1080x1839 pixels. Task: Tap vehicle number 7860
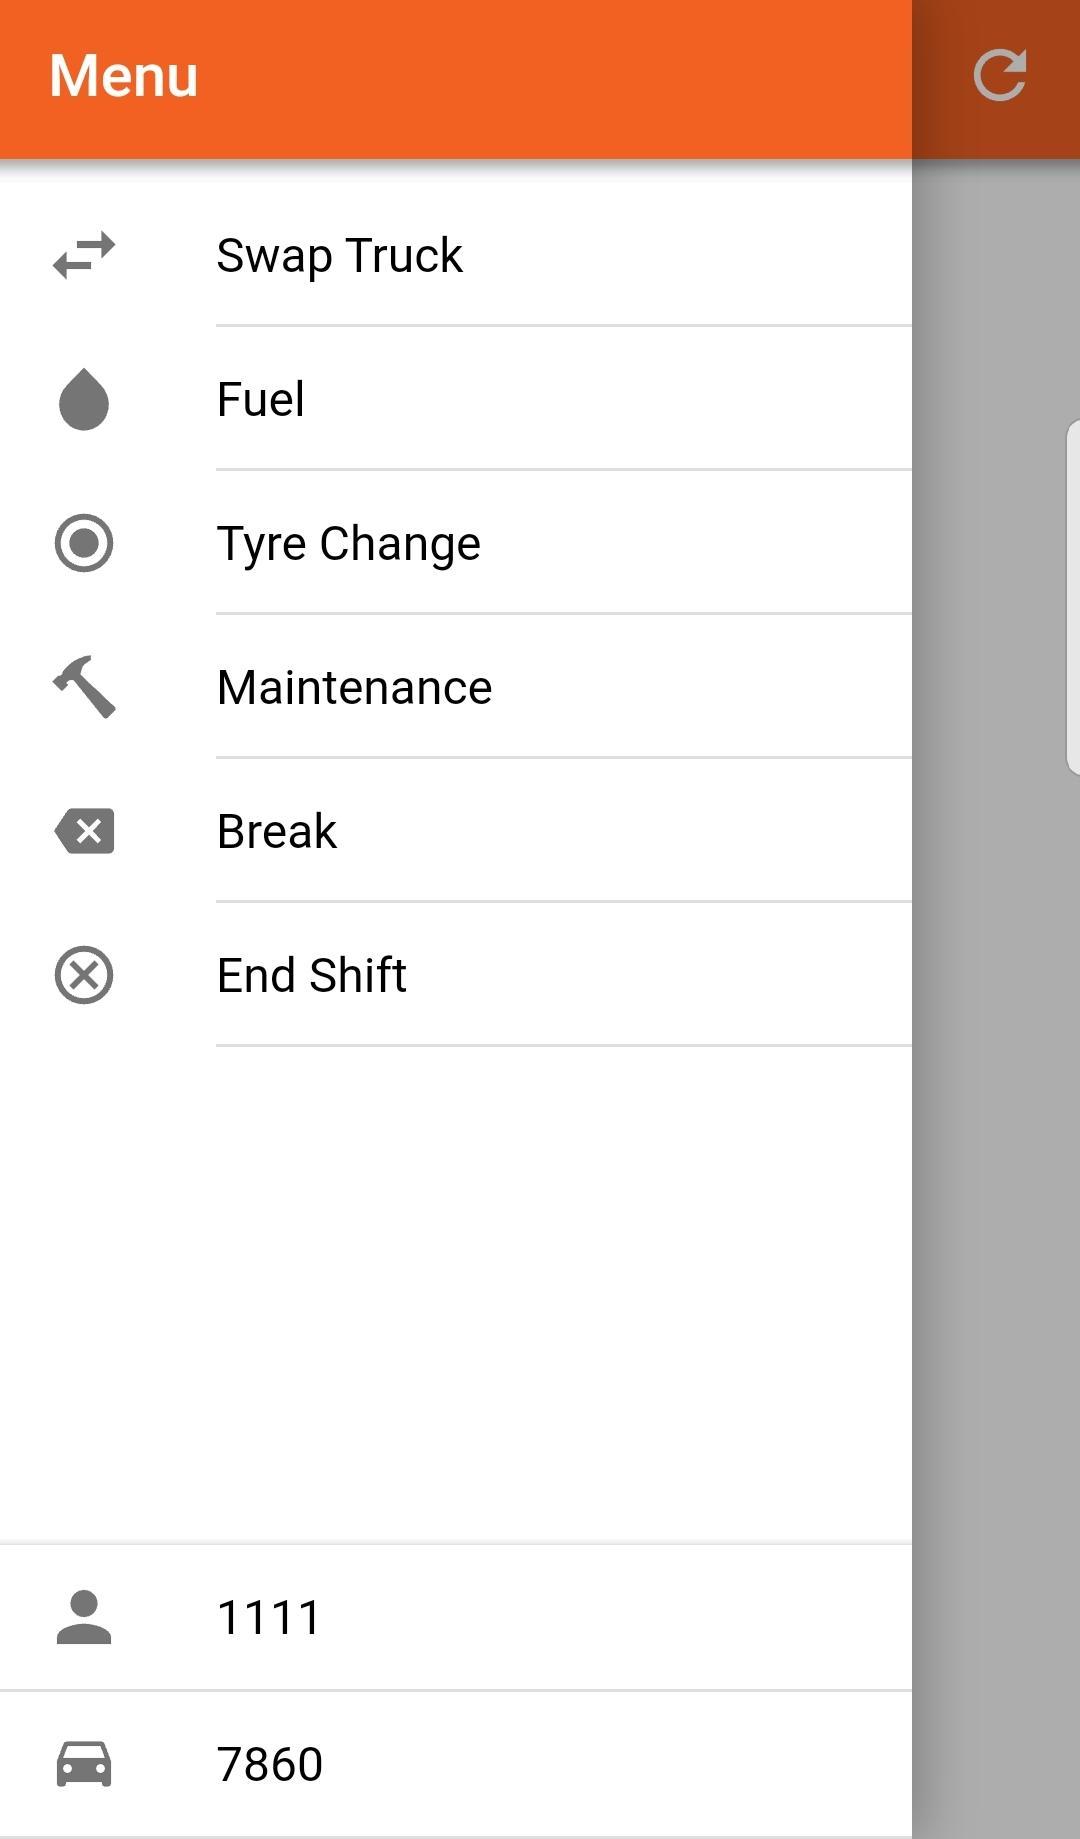270,1764
